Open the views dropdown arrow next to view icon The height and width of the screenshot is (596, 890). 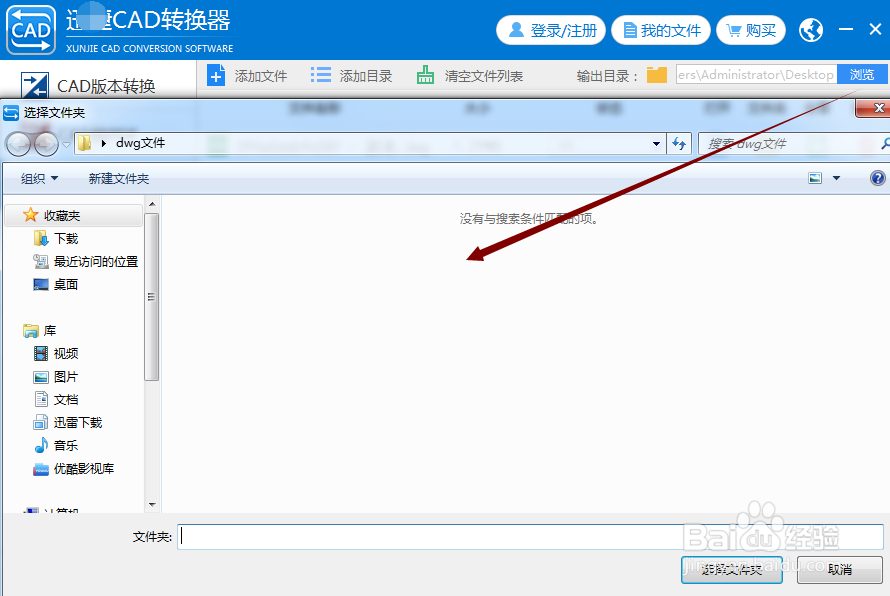(835, 176)
